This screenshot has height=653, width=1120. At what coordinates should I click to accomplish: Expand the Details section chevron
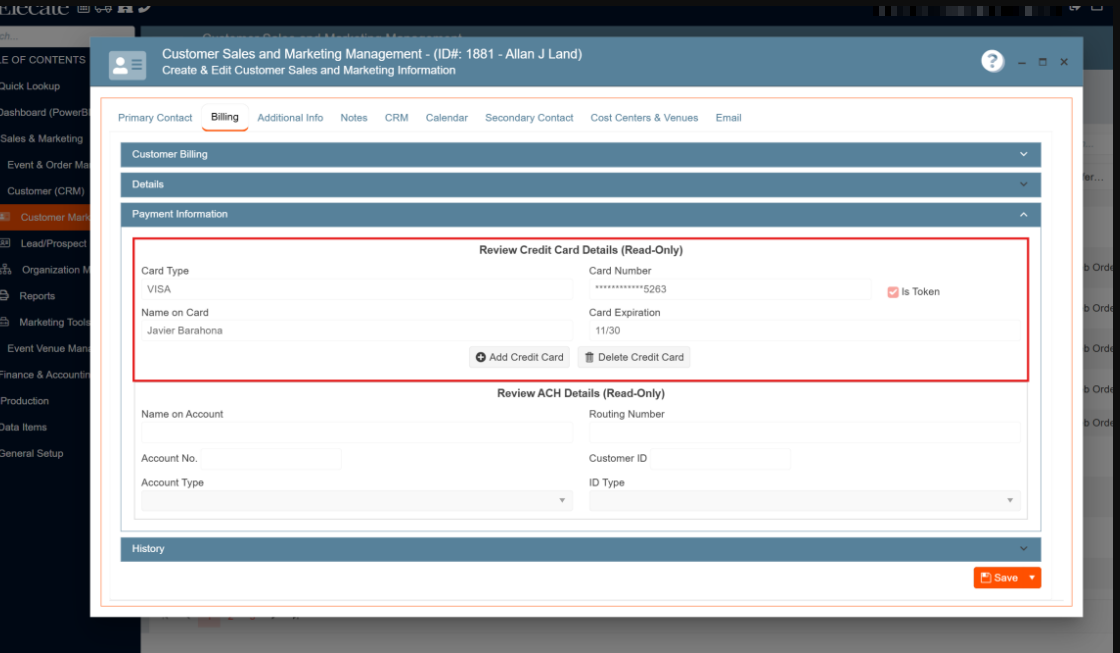pos(1023,184)
